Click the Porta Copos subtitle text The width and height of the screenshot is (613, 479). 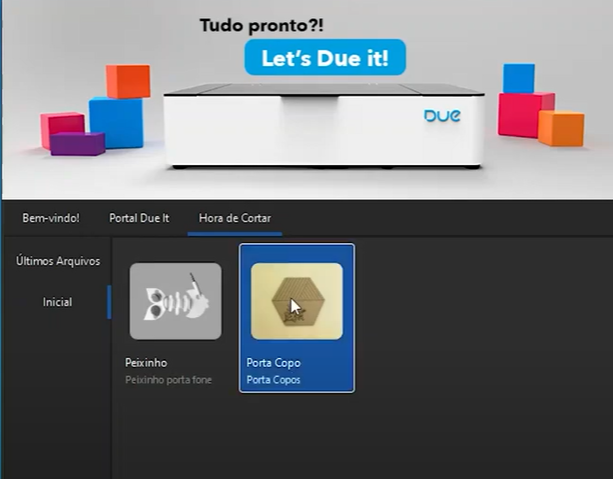pyautogui.click(x=273, y=380)
